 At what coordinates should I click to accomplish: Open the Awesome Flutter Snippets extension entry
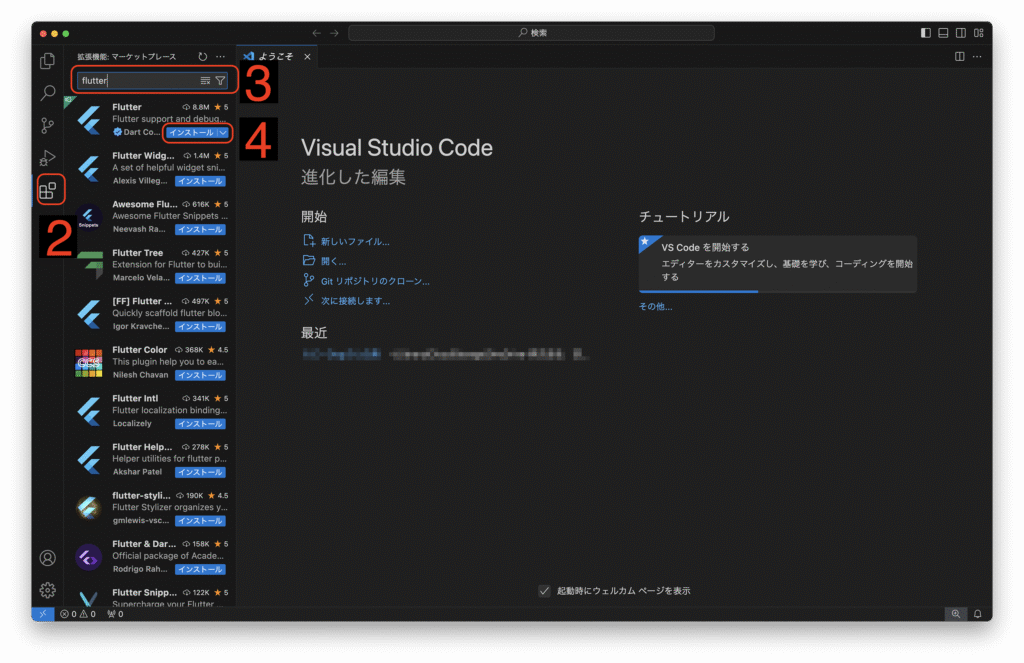click(150, 217)
